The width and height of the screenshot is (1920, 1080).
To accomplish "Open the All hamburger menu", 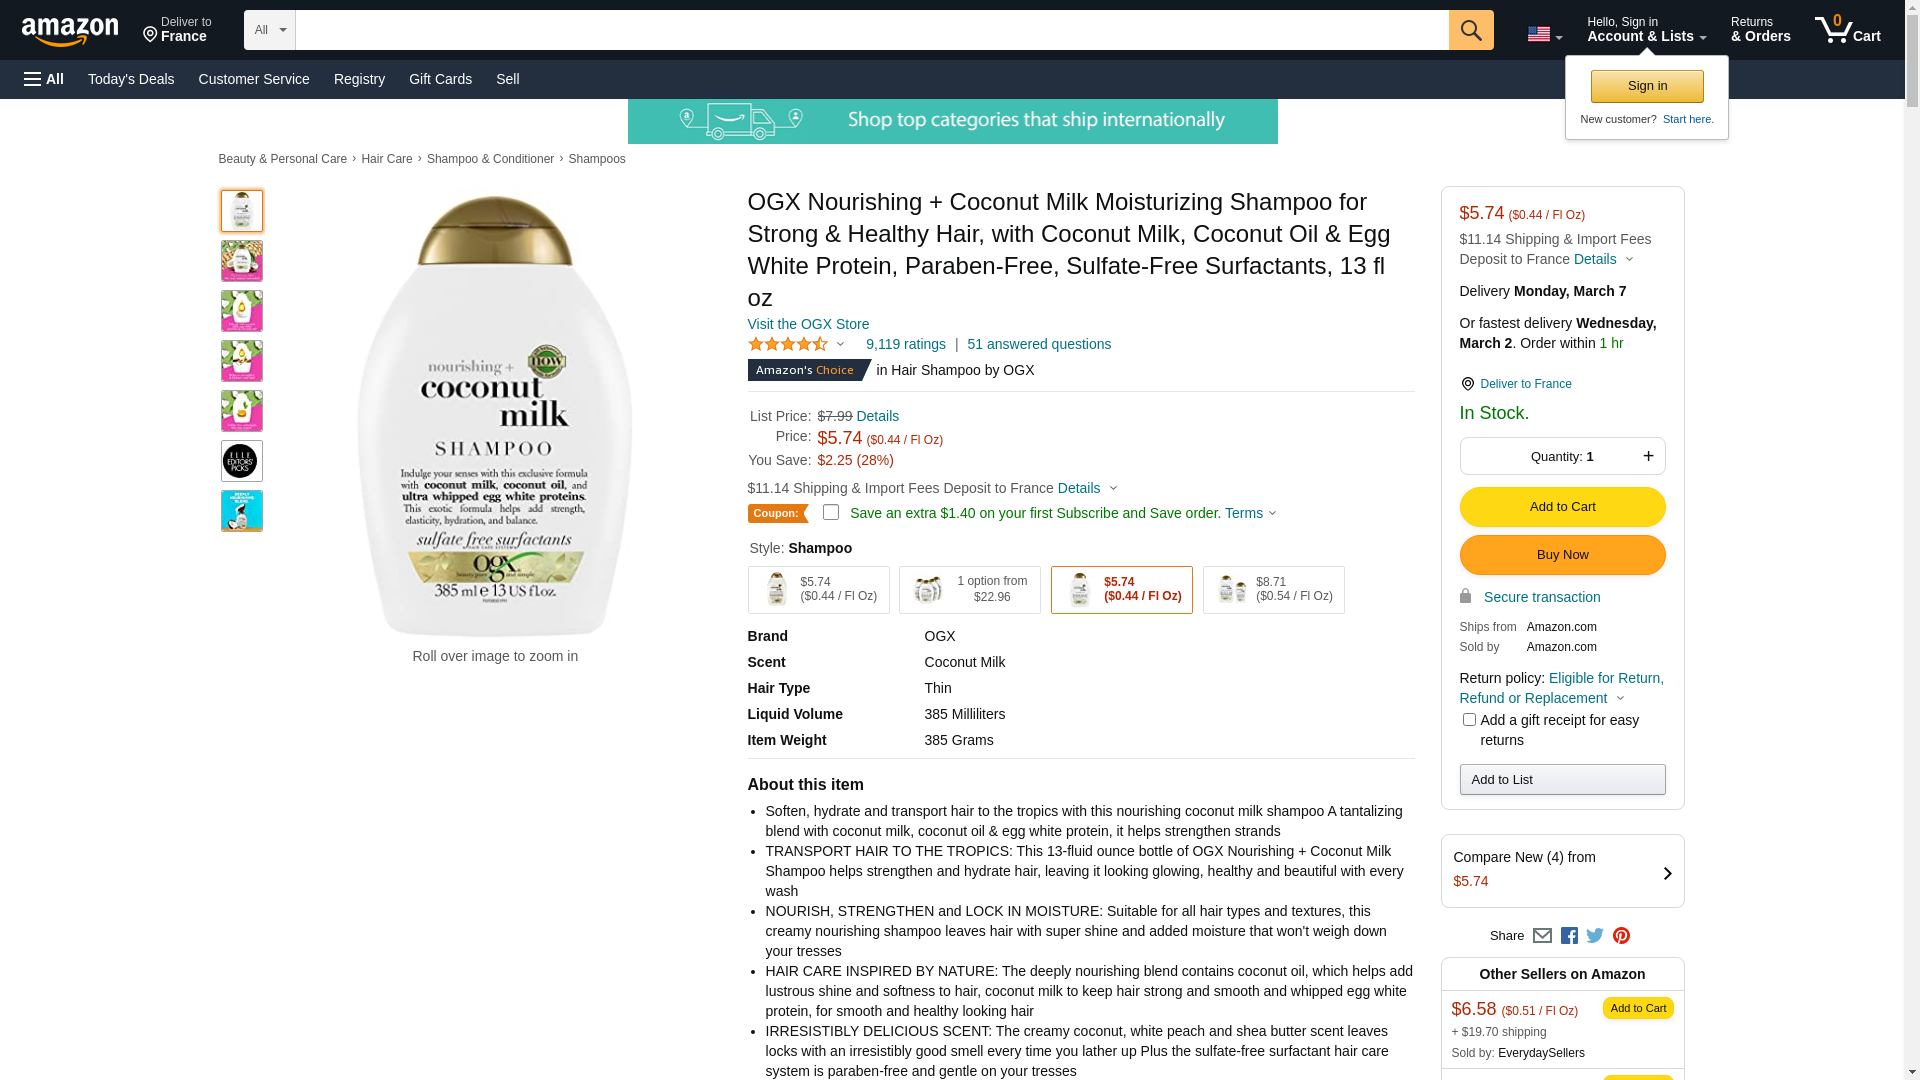I will (44, 79).
